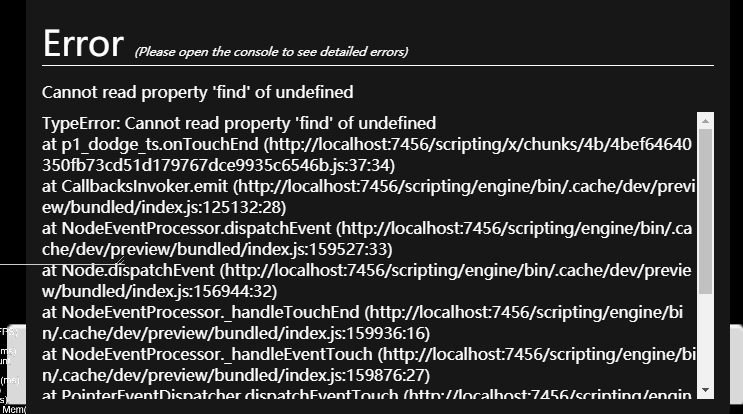
Task: Click the 'Cannot read property' summary message
Action: pyautogui.click(x=197, y=92)
